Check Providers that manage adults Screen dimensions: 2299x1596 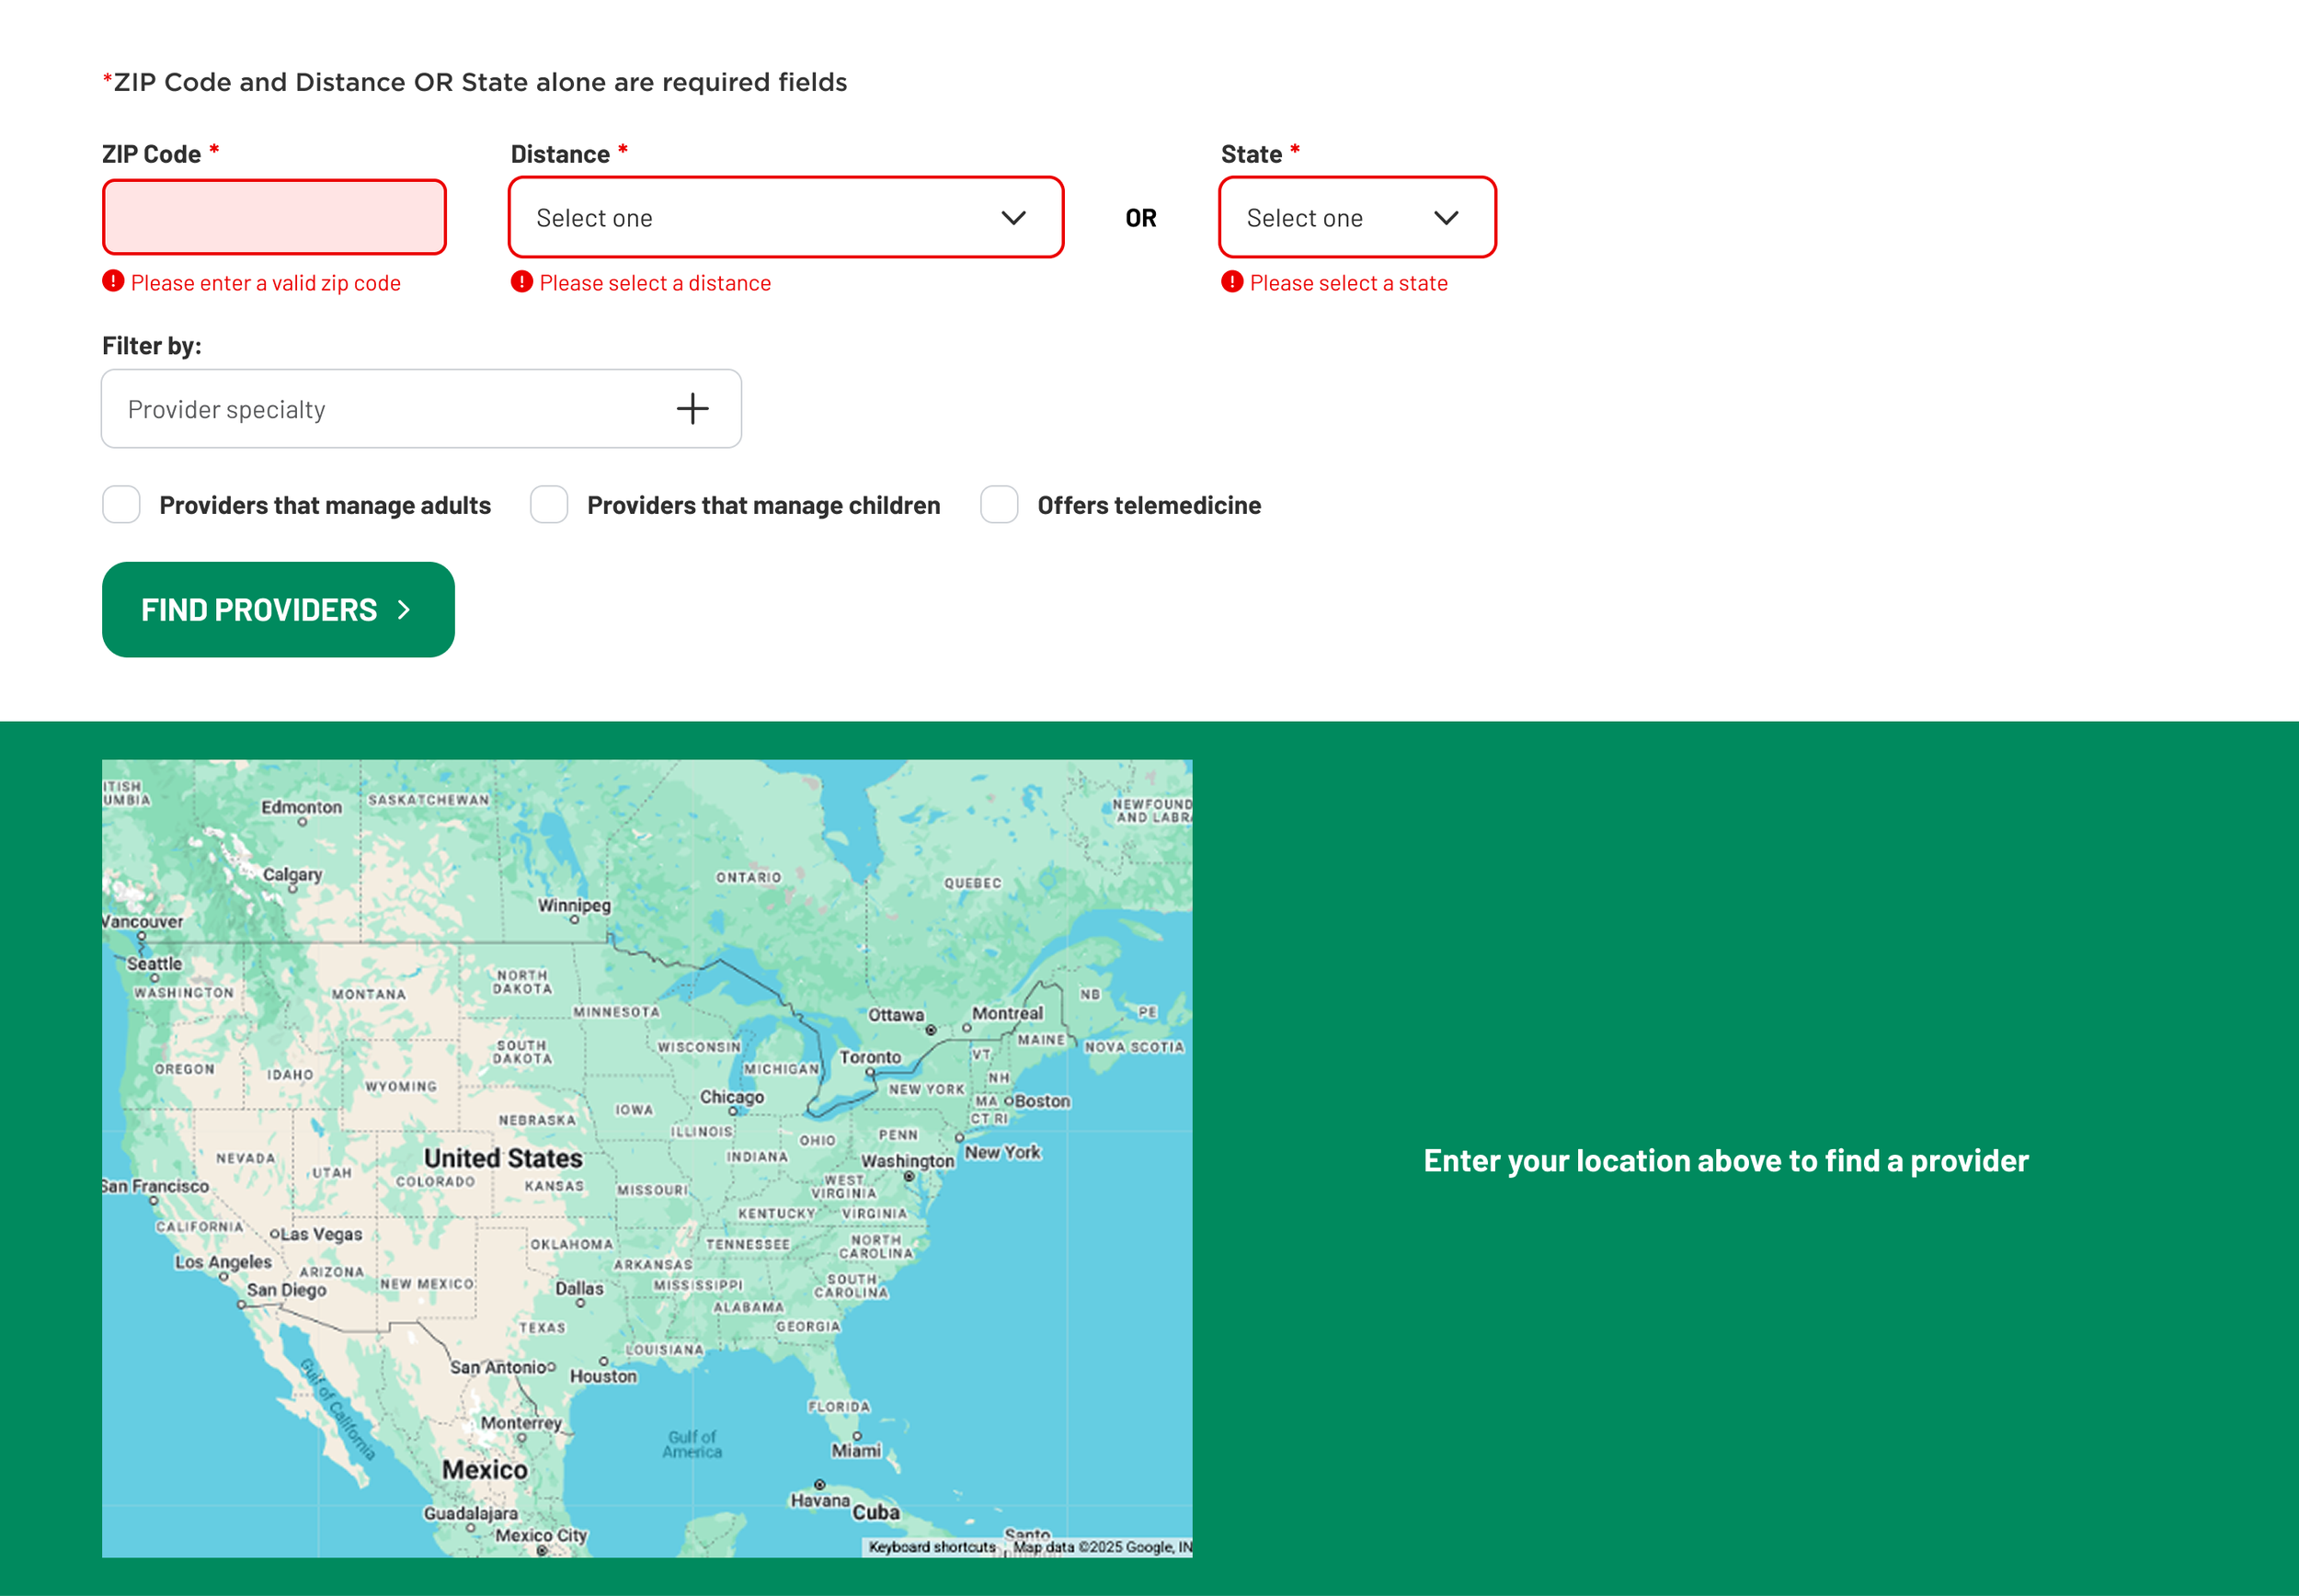pyautogui.click(x=122, y=505)
